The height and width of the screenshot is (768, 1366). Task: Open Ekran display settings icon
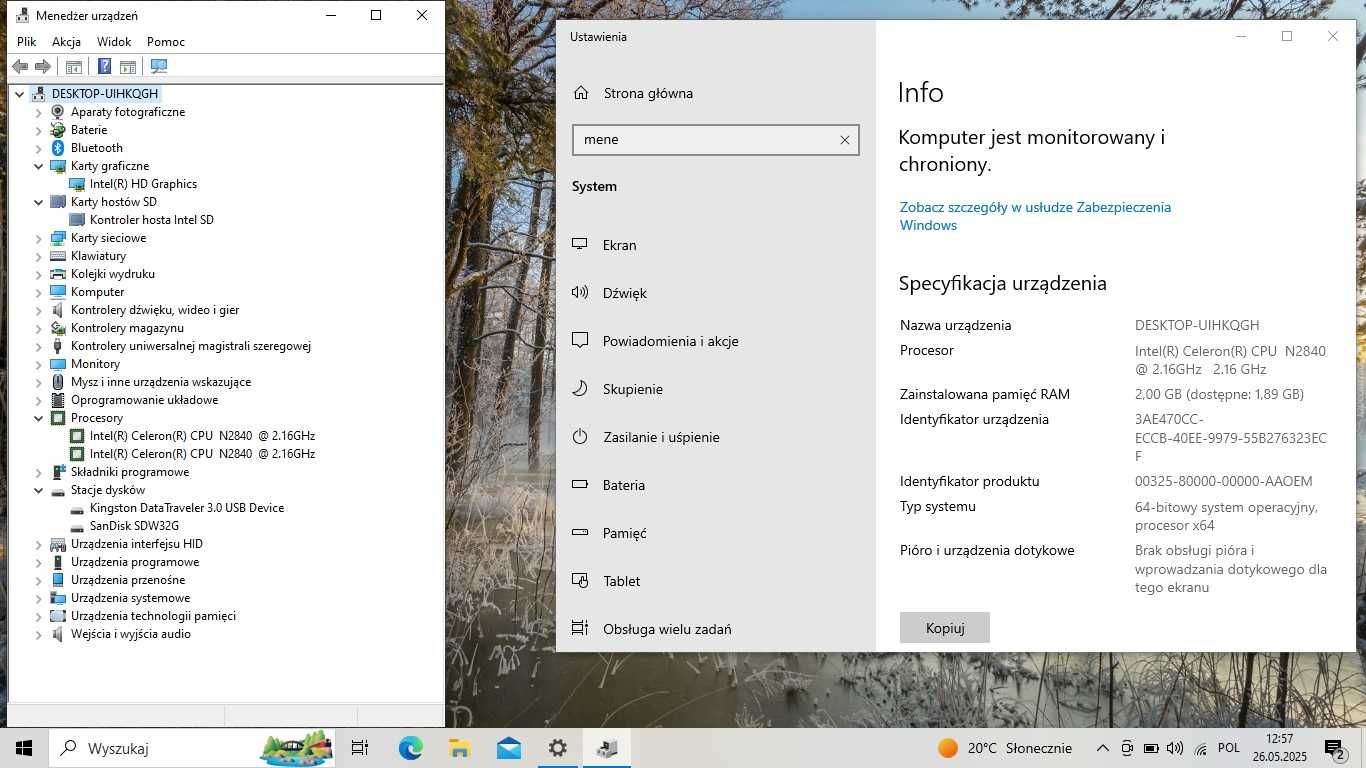[x=580, y=245]
